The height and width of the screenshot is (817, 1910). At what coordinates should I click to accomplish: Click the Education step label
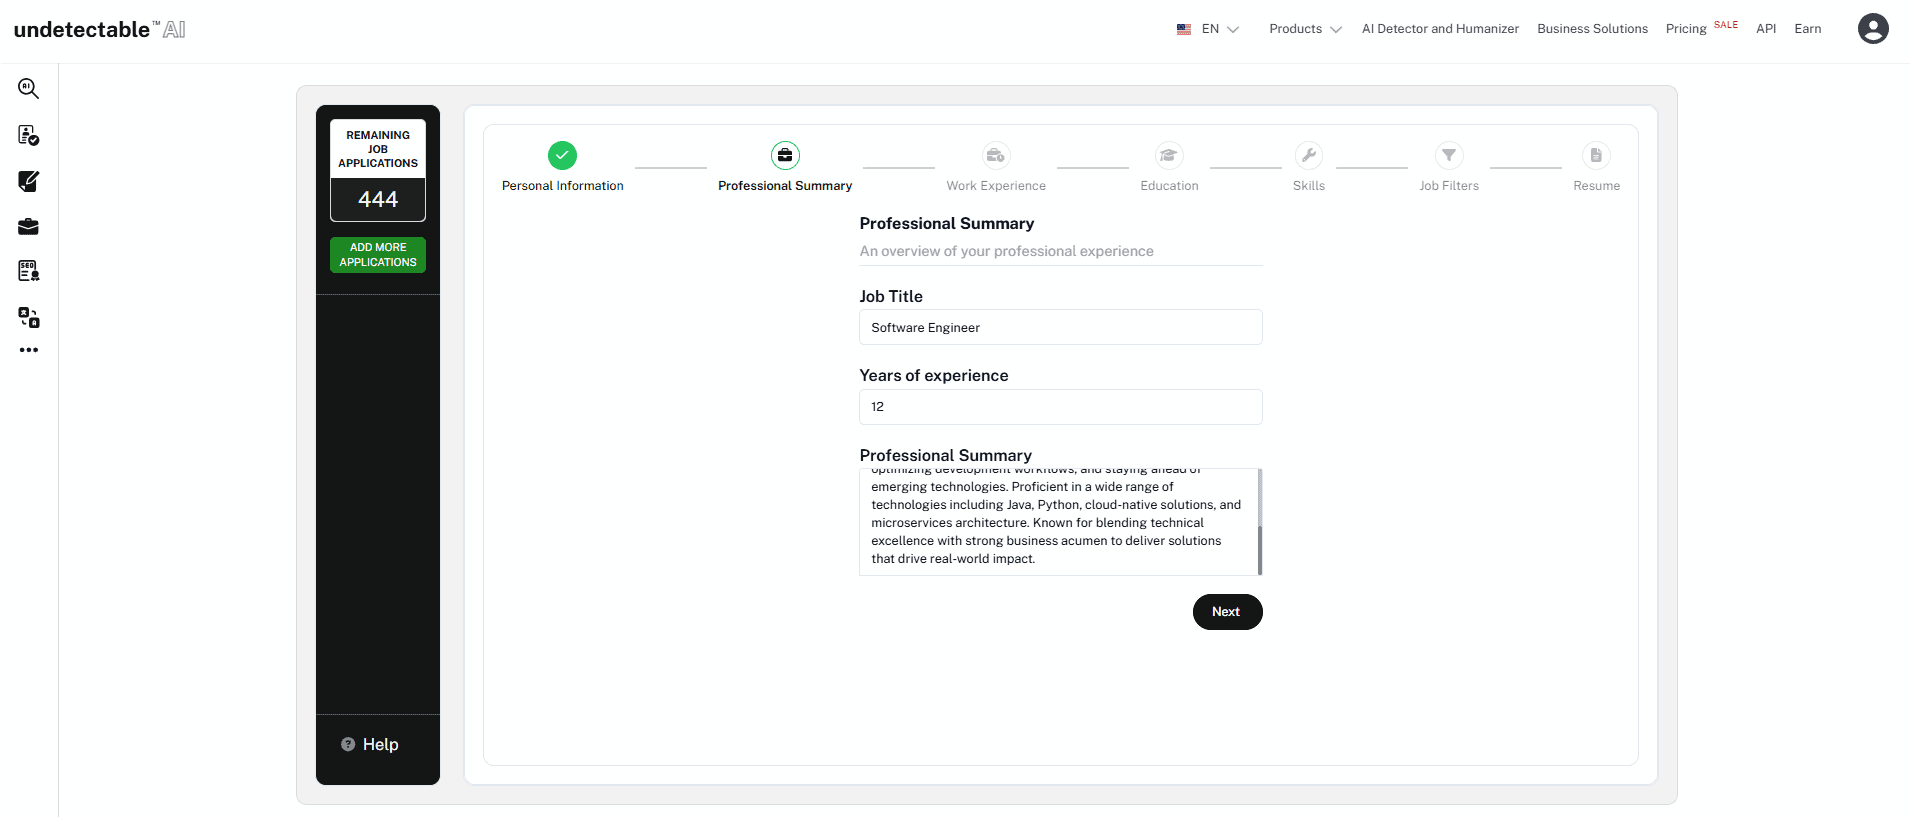[x=1169, y=186]
